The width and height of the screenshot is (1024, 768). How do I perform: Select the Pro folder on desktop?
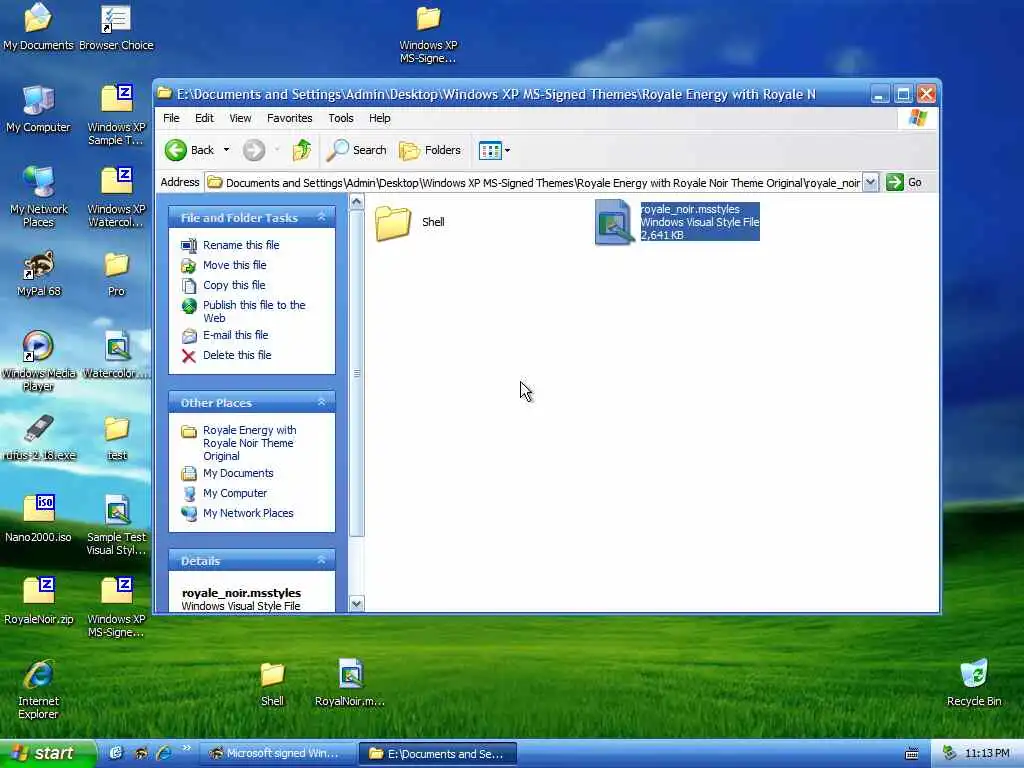(x=116, y=273)
